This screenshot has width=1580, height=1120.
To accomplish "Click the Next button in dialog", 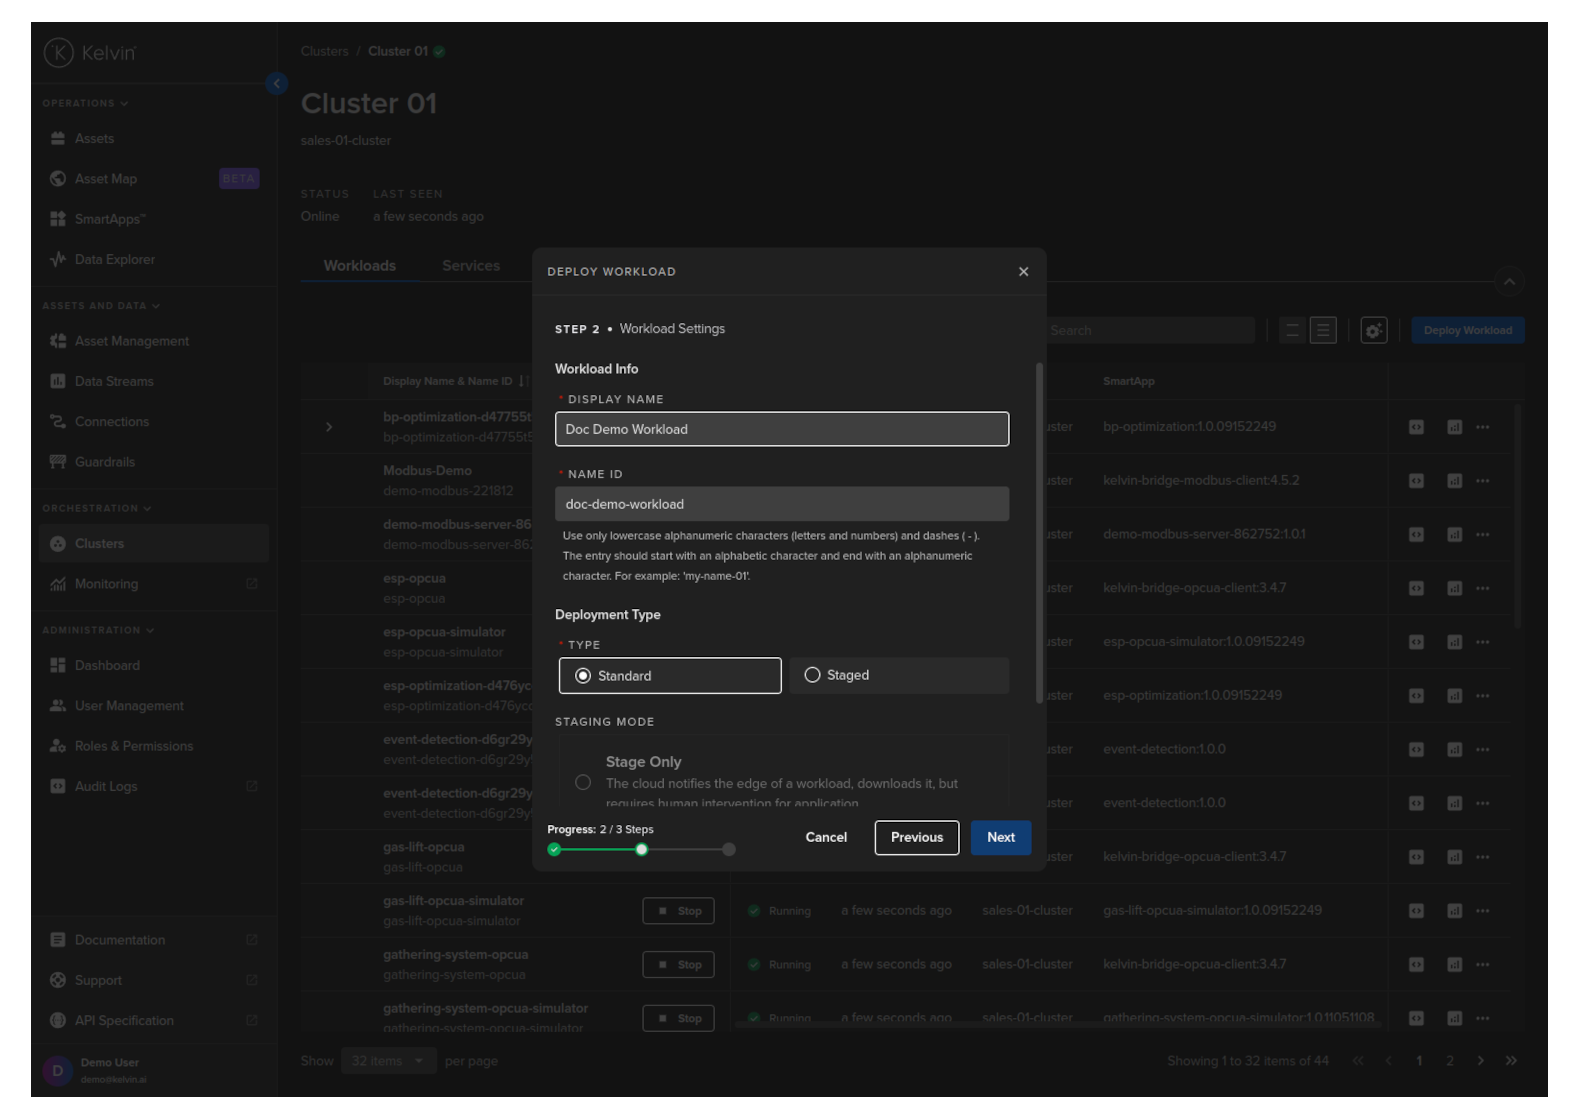I will (1000, 838).
